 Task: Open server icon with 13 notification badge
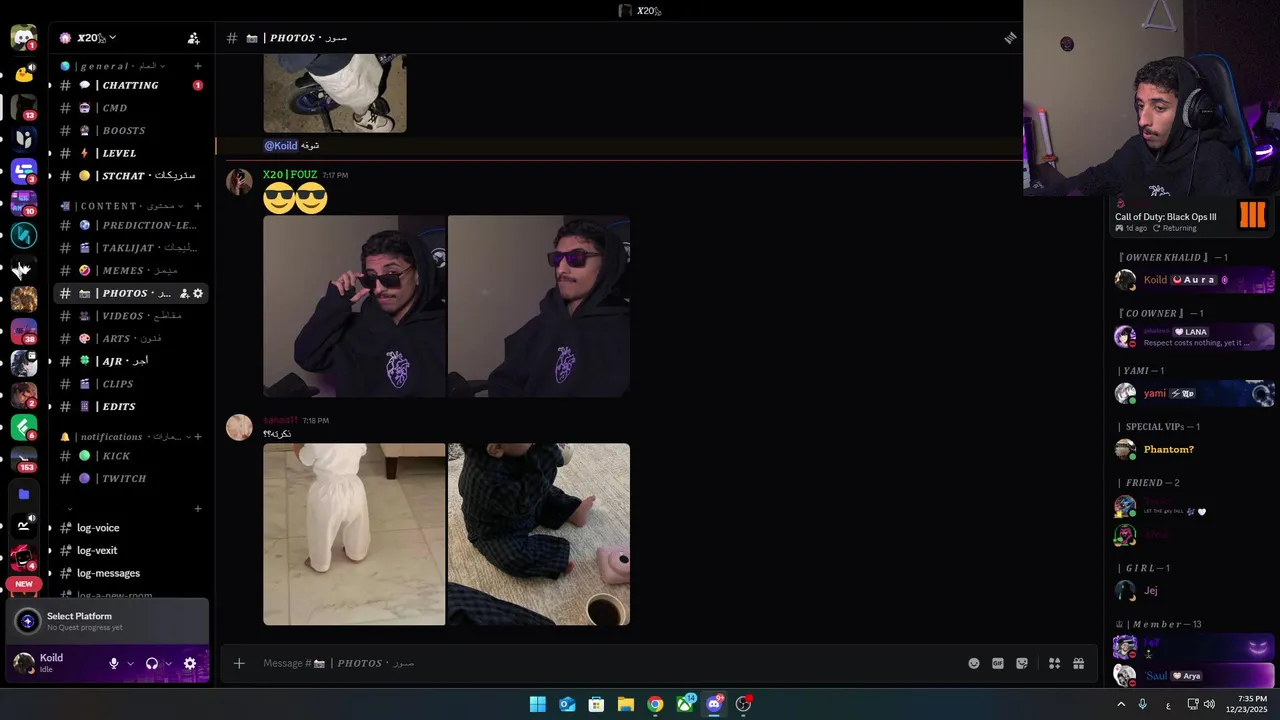(x=23, y=107)
